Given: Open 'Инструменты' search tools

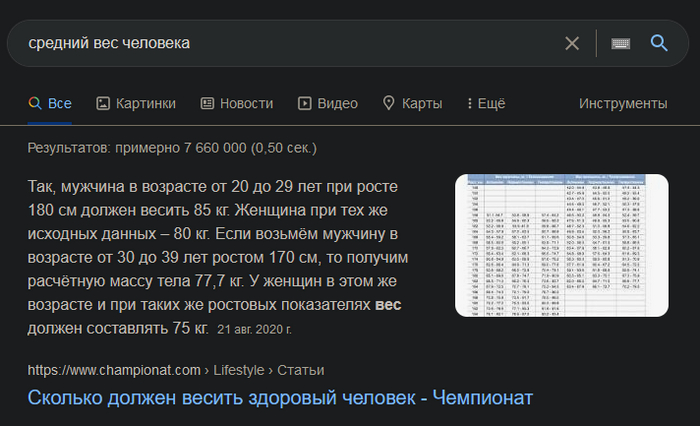Looking at the screenshot, I should (x=623, y=103).
